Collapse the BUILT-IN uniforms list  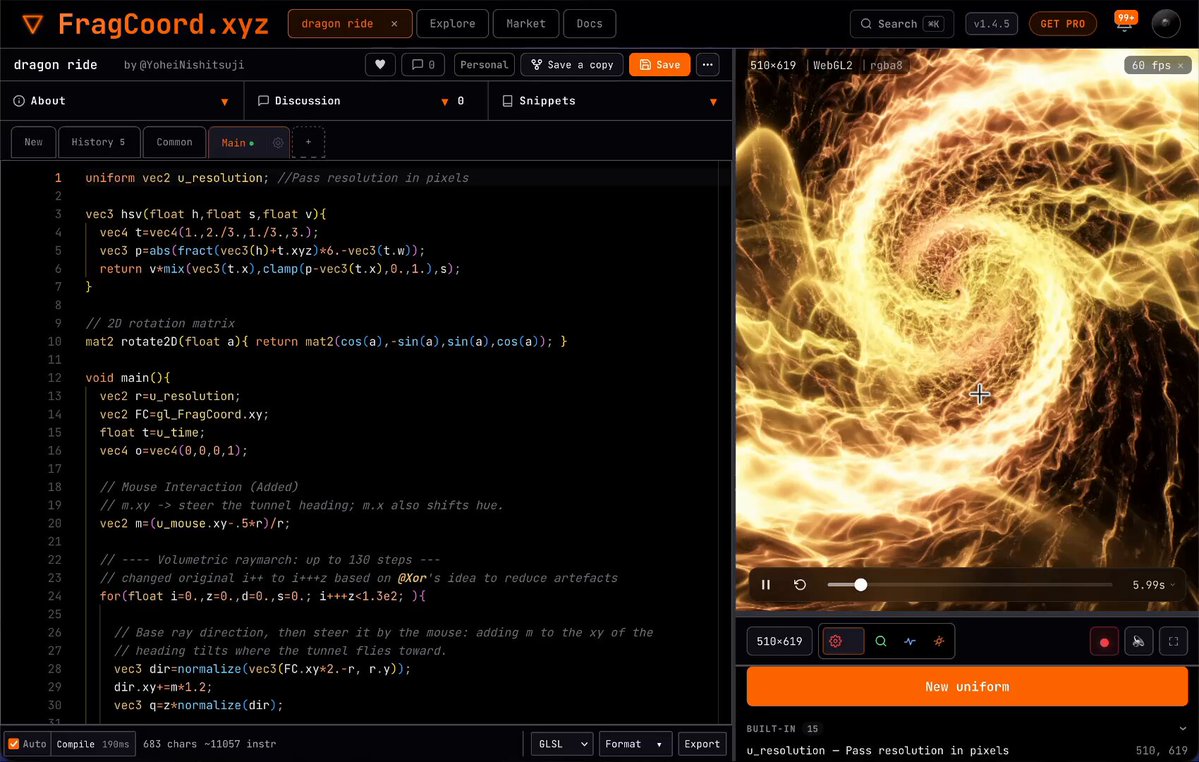[1183, 728]
